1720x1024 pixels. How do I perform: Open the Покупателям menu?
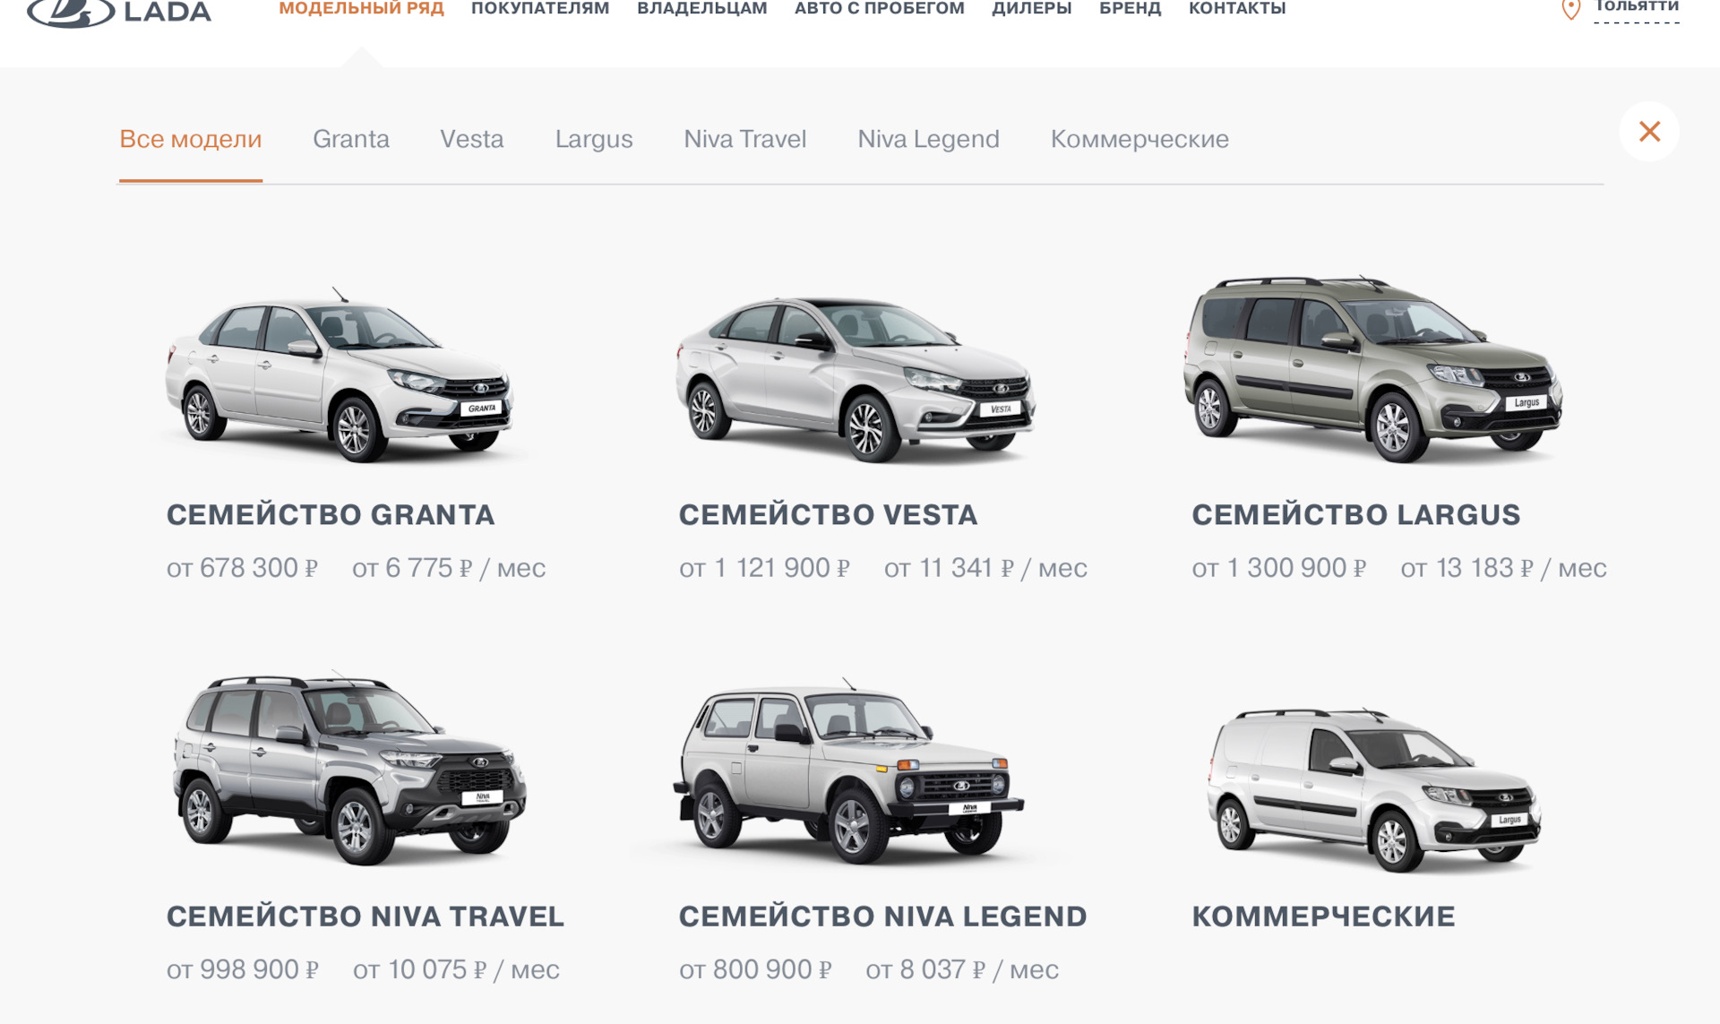[x=540, y=9]
